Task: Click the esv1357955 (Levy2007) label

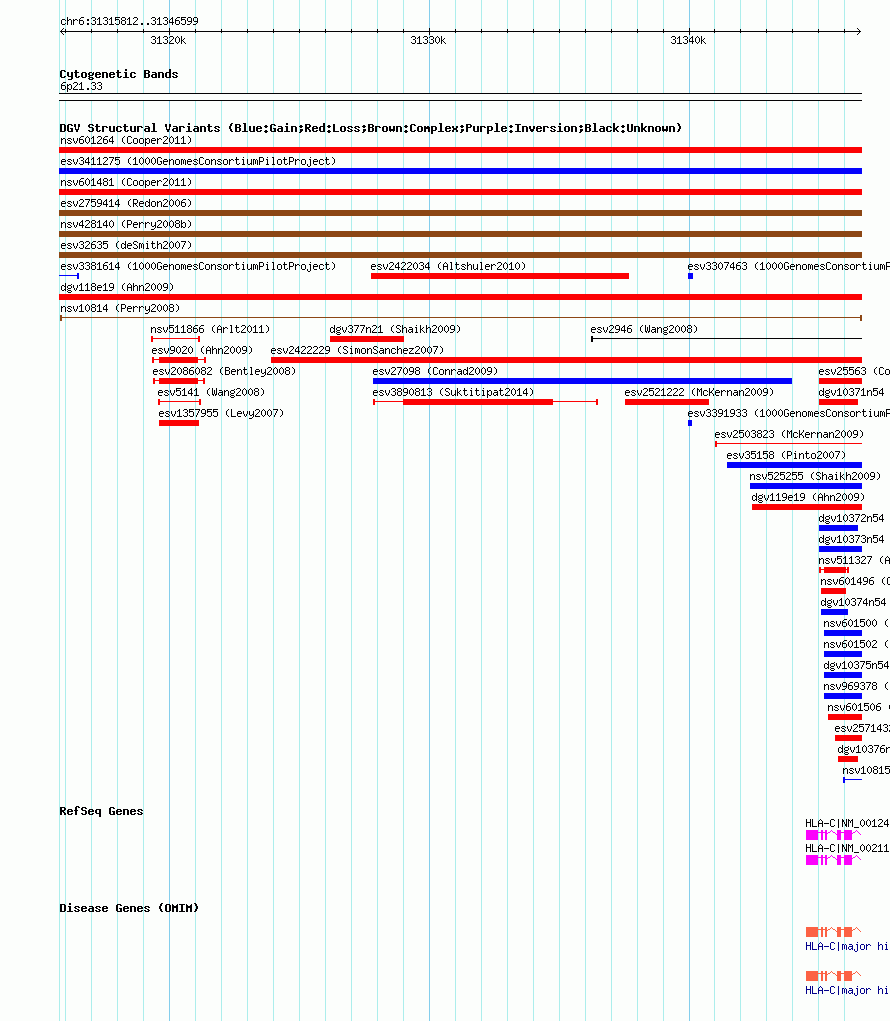Action: click(221, 413)
